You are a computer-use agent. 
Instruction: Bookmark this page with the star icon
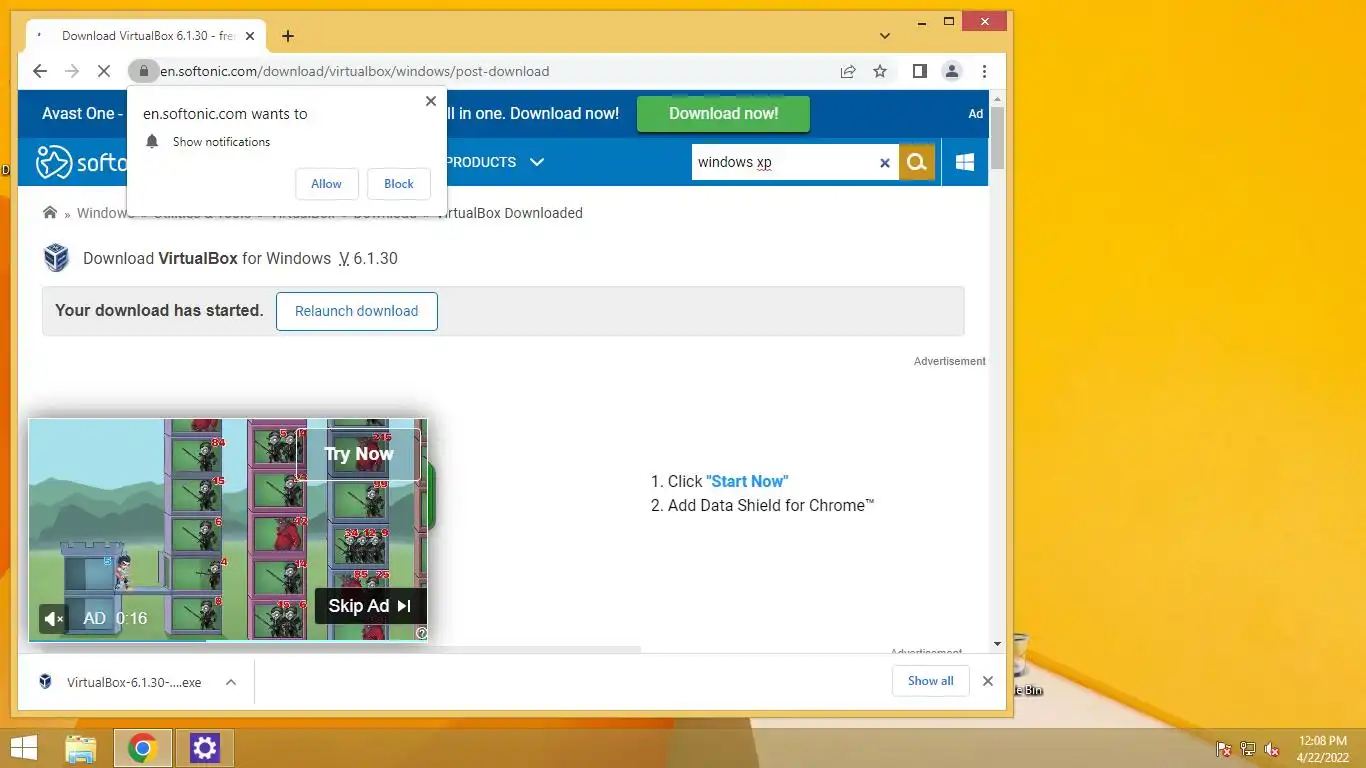(x=880, y=71)
